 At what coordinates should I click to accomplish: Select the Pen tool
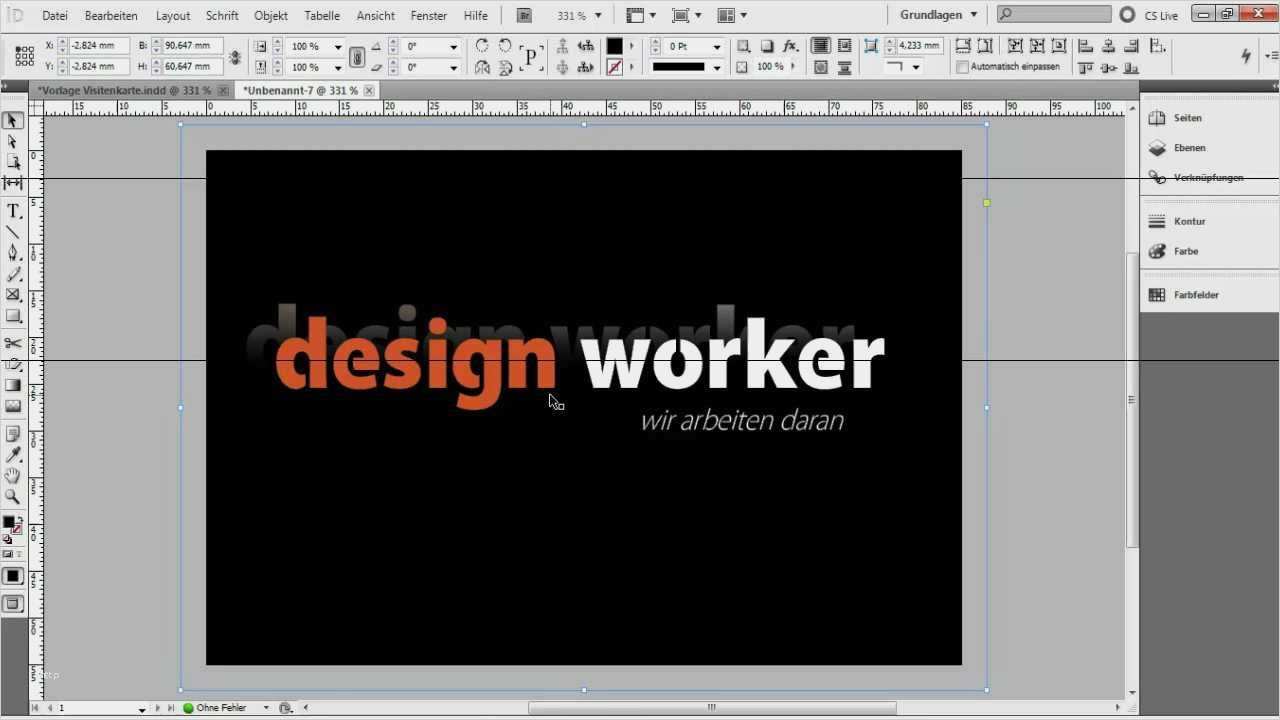(13, 253)
